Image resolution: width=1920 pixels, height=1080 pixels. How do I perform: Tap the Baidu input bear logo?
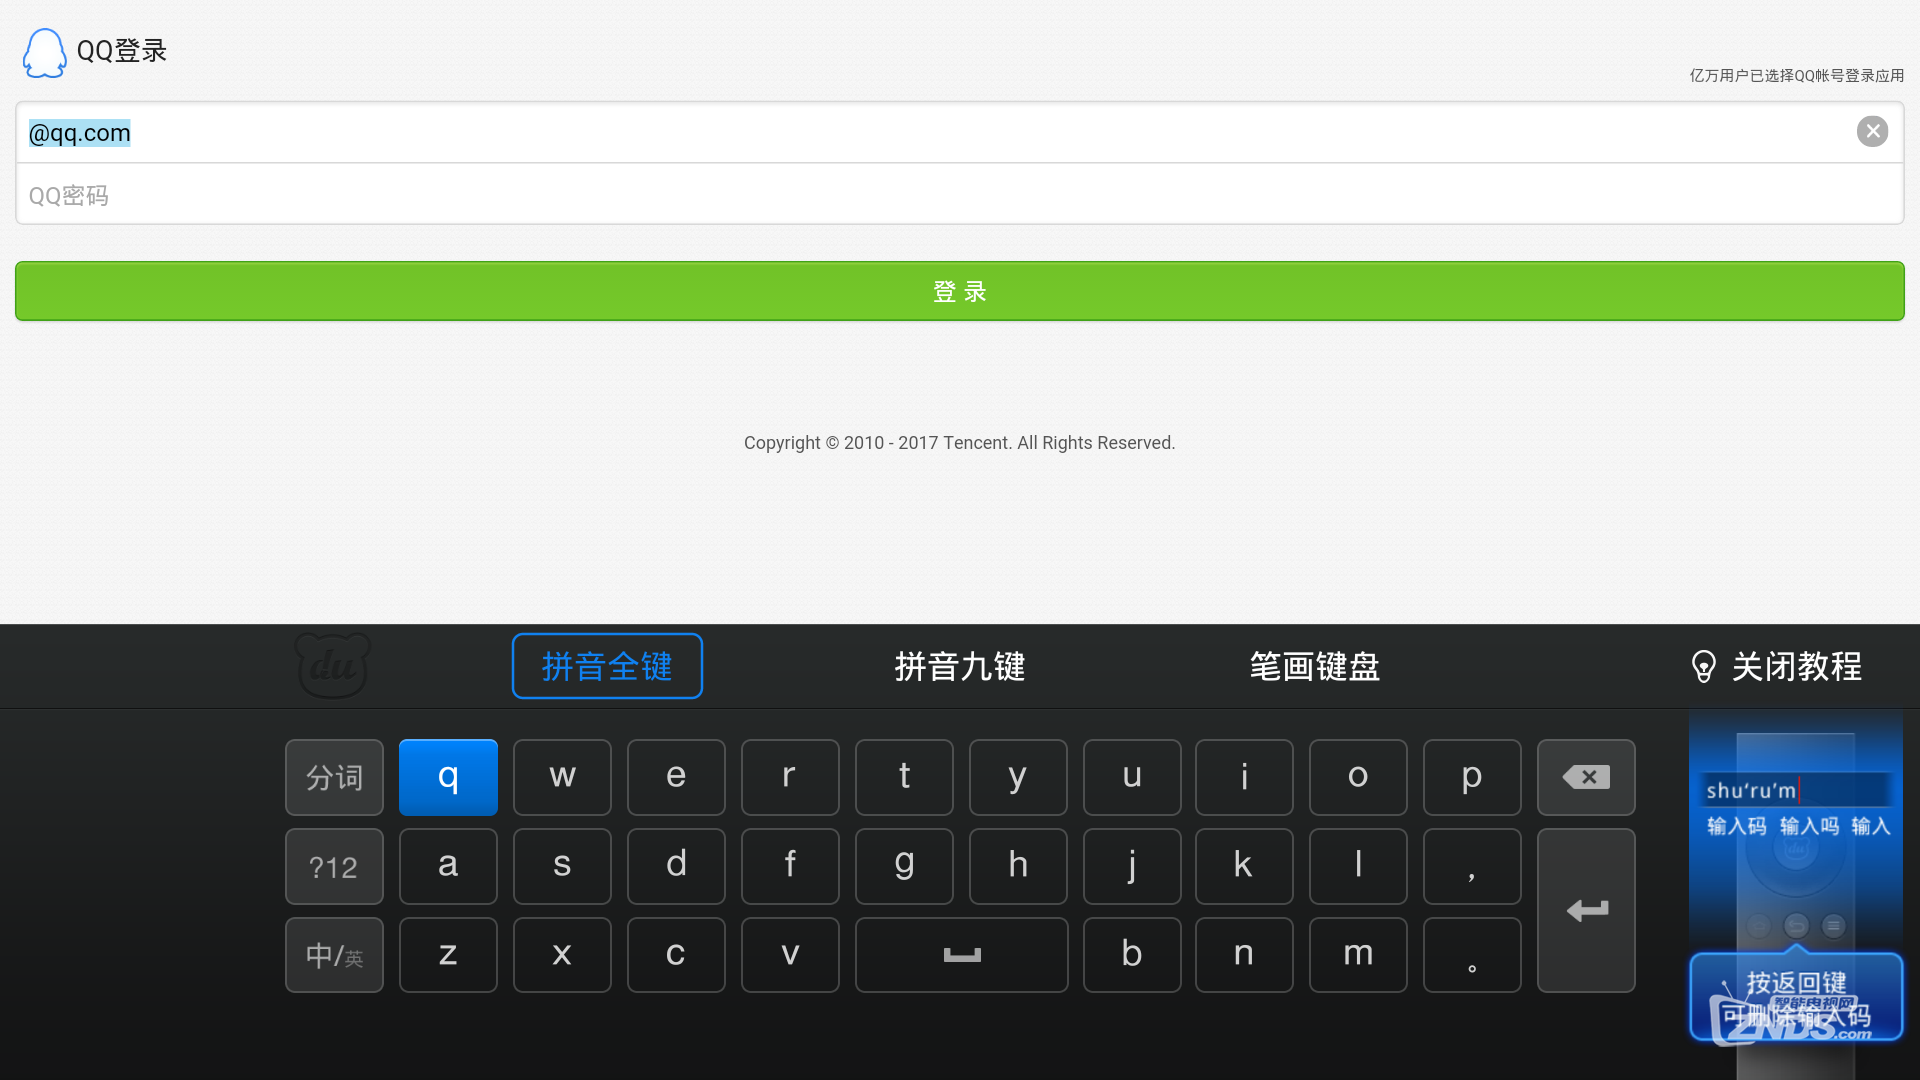[333, 665]
